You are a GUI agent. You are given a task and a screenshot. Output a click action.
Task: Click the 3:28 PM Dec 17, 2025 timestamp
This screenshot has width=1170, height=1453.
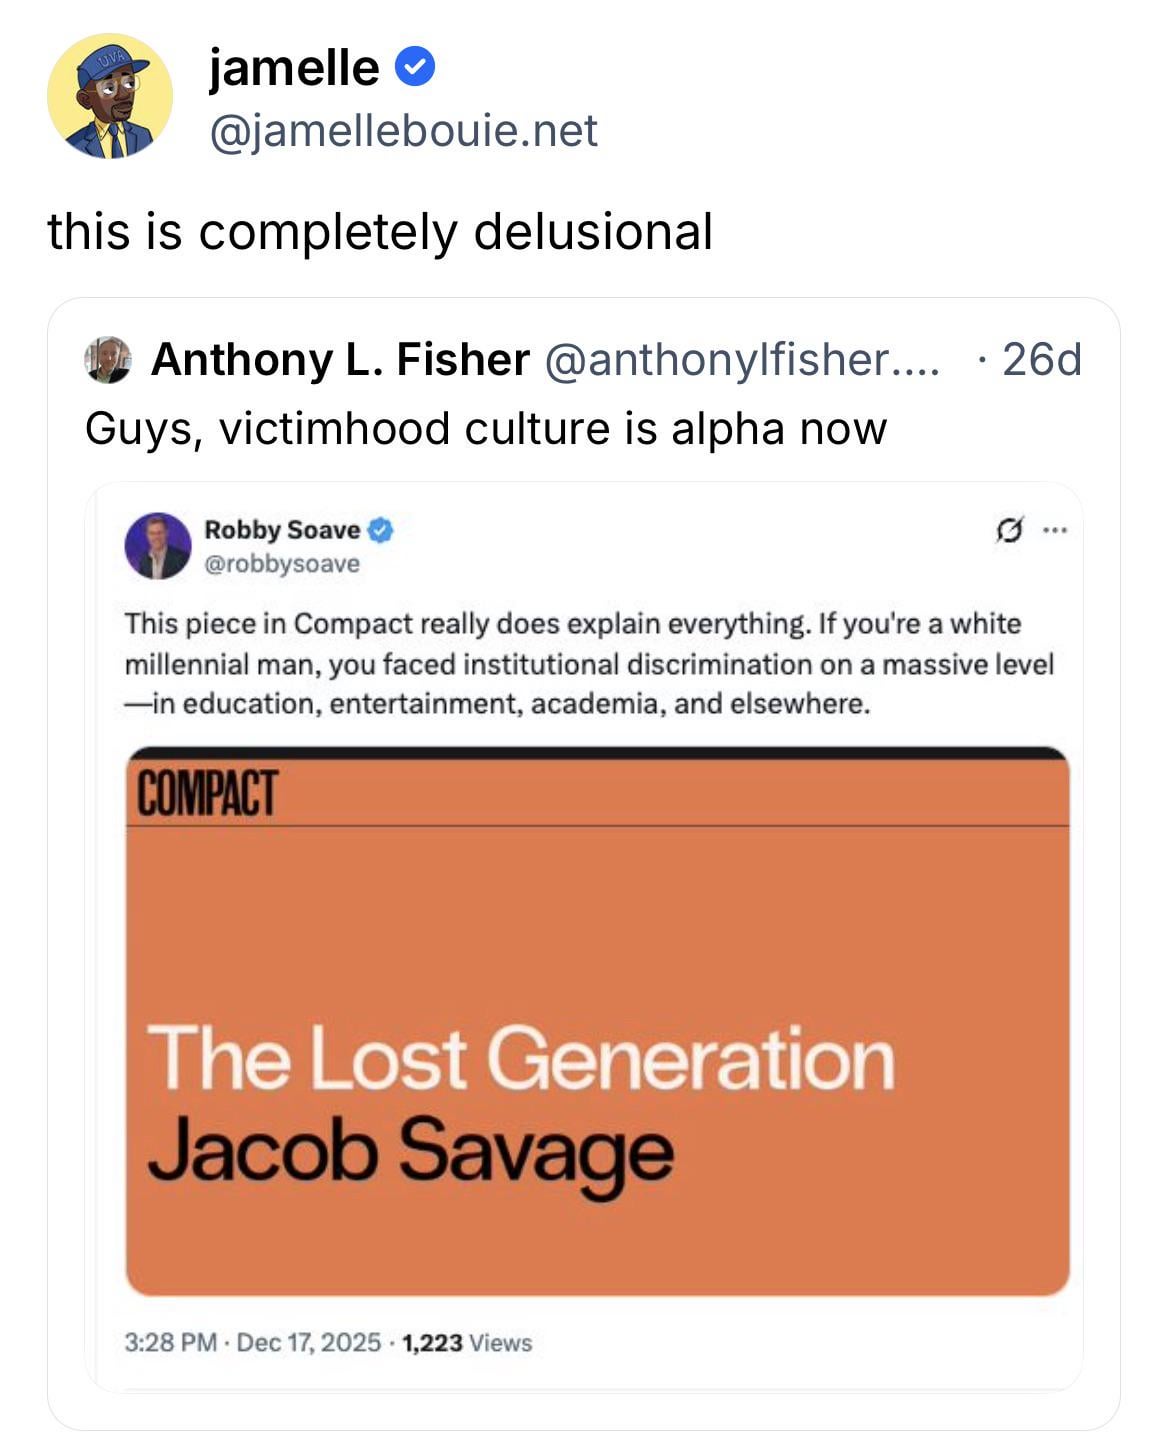pyautogui.click(x=252, y=1342)
